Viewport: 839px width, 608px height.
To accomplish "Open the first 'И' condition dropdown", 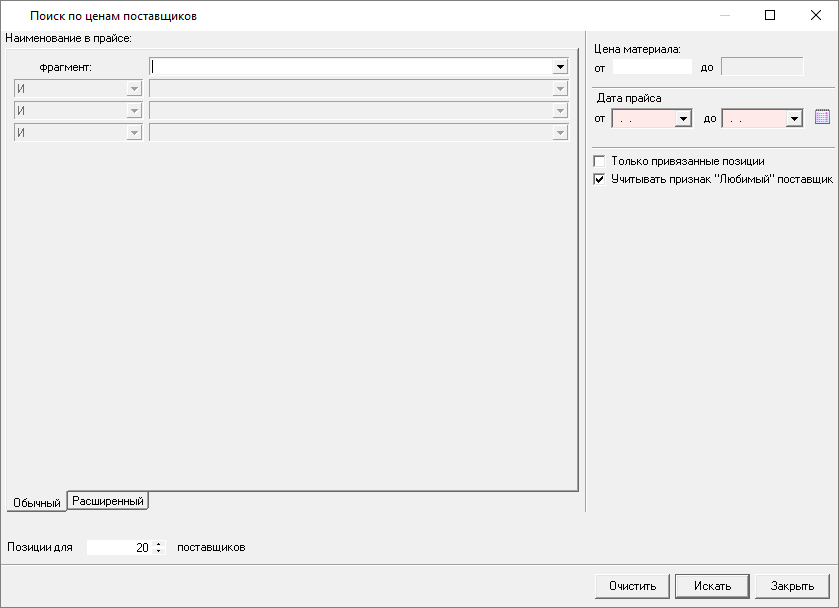I will click(134, 88).
